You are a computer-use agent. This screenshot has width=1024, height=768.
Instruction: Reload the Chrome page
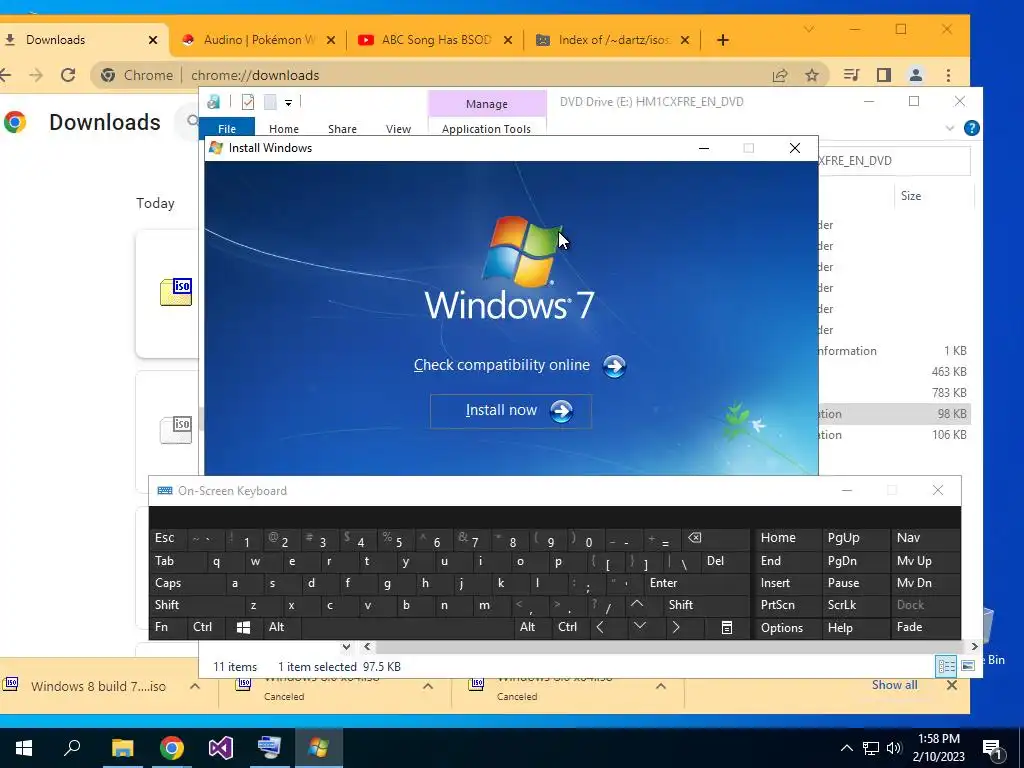(68, 75)
